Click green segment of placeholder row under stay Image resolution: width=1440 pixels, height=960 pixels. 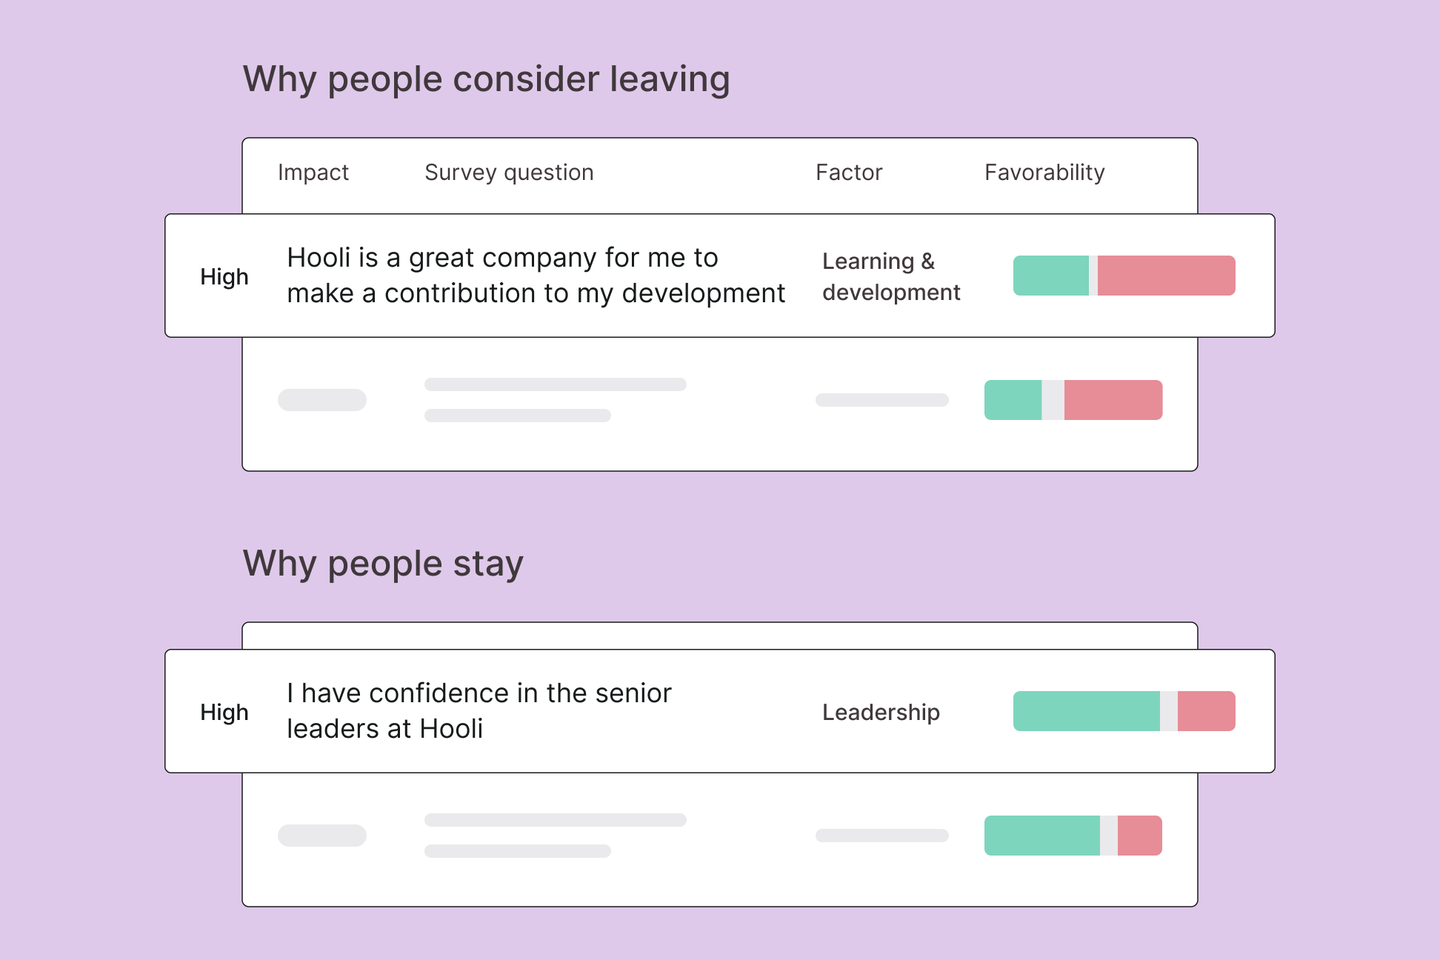tap(1042, 836)
